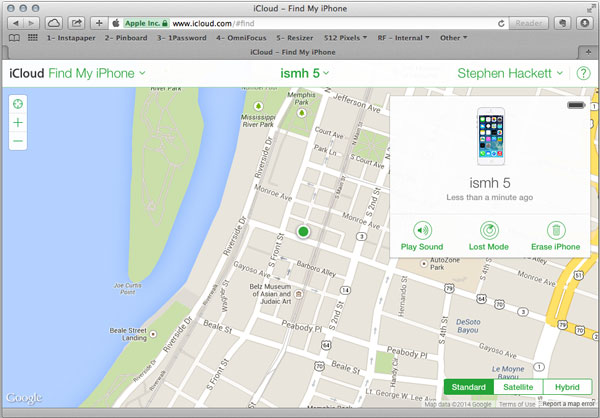Click the locate-all-devices crosshair icon
The image size is (600, 418).
point(18,104)
